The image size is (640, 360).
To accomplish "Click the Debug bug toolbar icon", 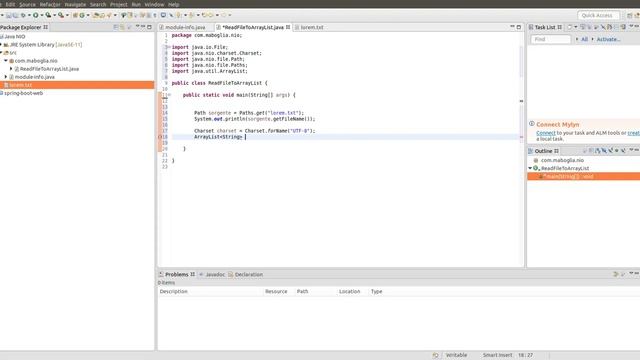I will coord(23,15).
